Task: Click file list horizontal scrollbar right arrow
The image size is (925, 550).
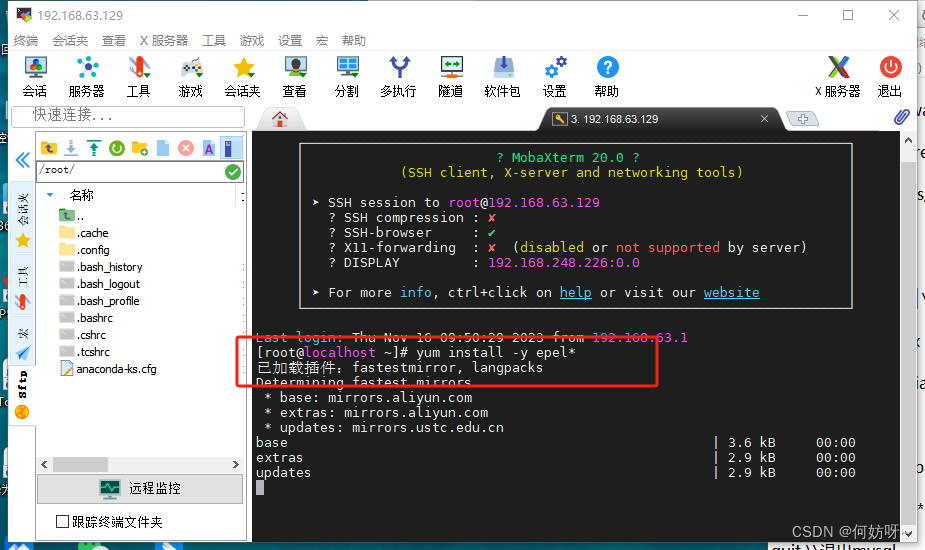Action: (236, 464)
